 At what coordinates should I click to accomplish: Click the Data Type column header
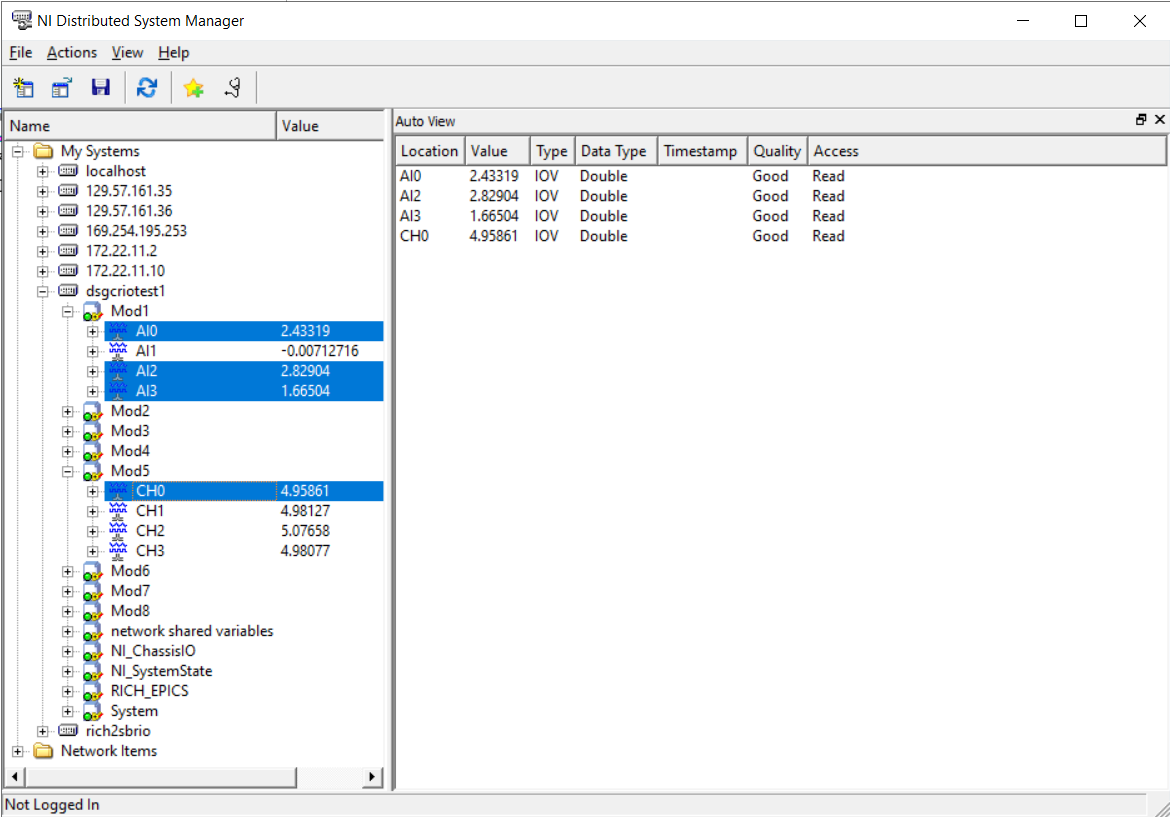pyautogui.click(x=616, y=151)
